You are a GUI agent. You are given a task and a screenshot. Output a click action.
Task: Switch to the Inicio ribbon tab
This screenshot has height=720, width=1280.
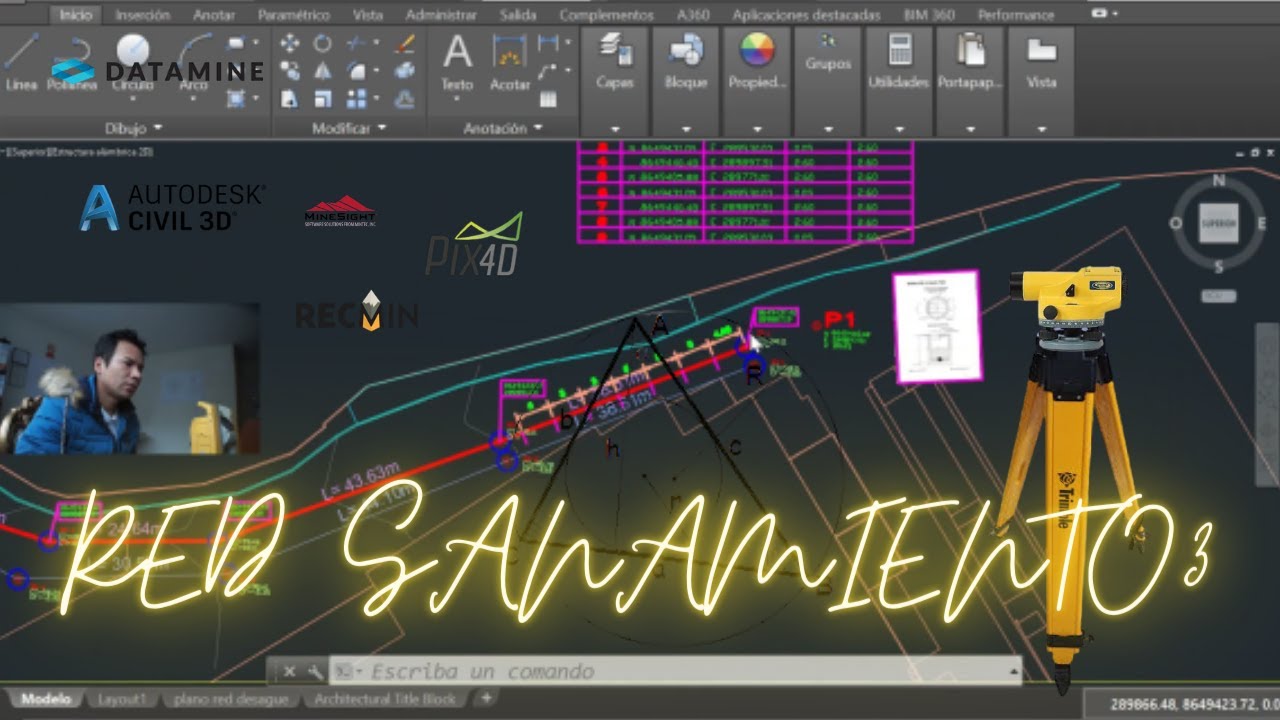tap(75, 15)
